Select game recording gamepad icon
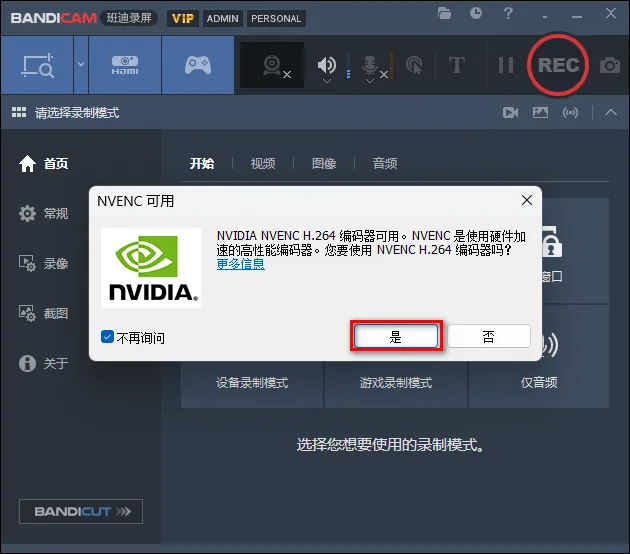The image size is (630, 554). pos(198,65)
